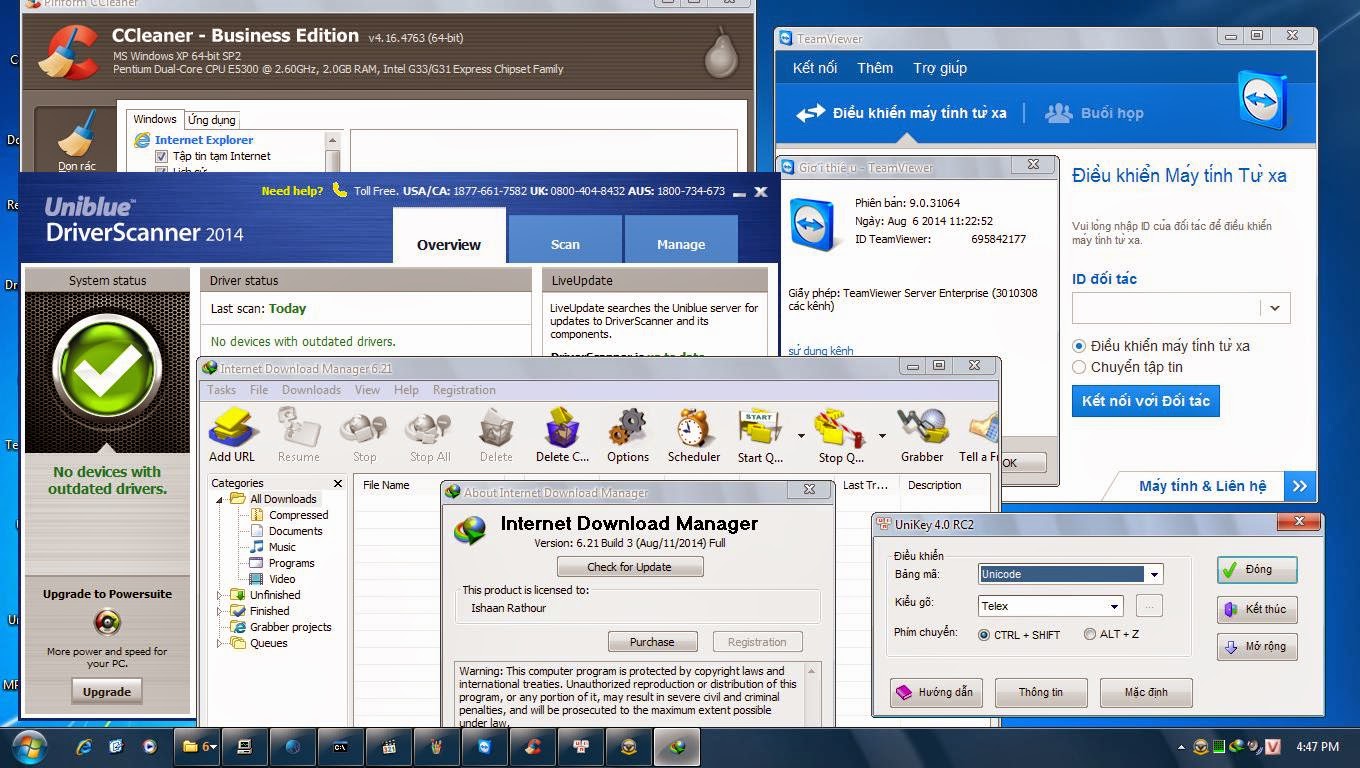
Task: Open the Kiểu gõ Telex dropdown
Action: click(x=1114, y=606)
